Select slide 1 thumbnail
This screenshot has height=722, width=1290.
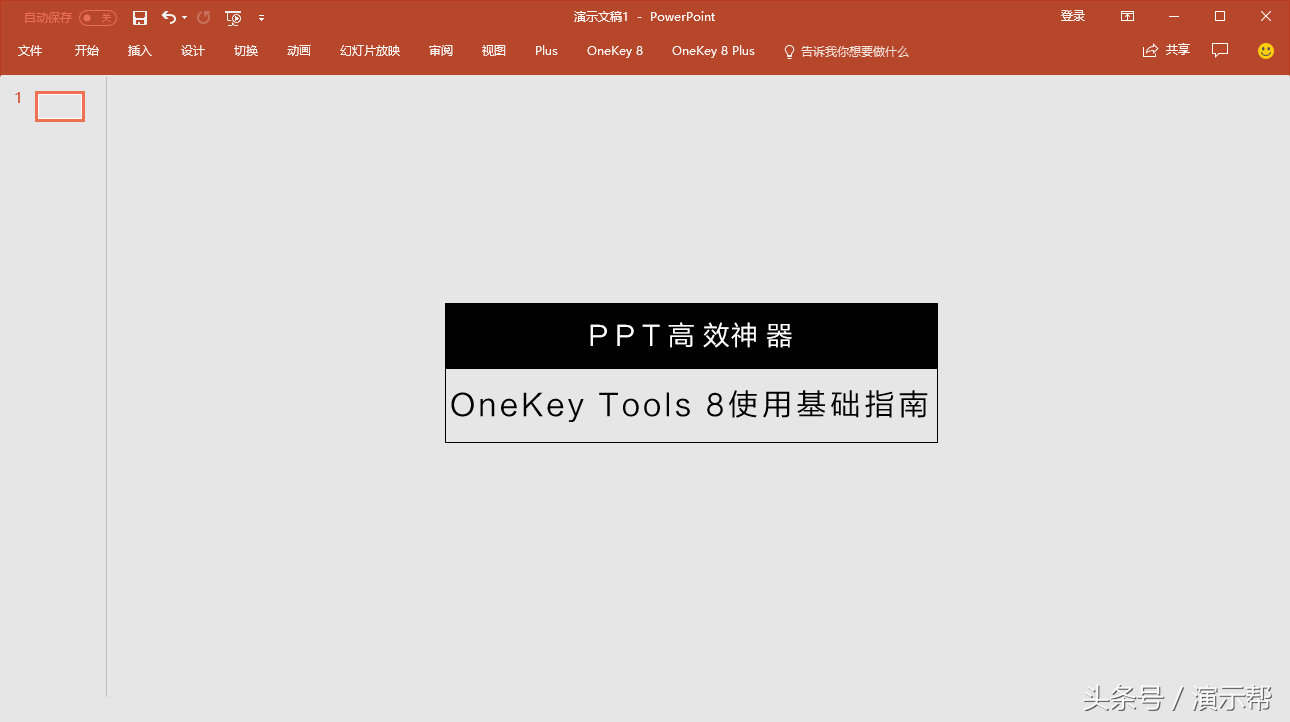coord(60,106)
